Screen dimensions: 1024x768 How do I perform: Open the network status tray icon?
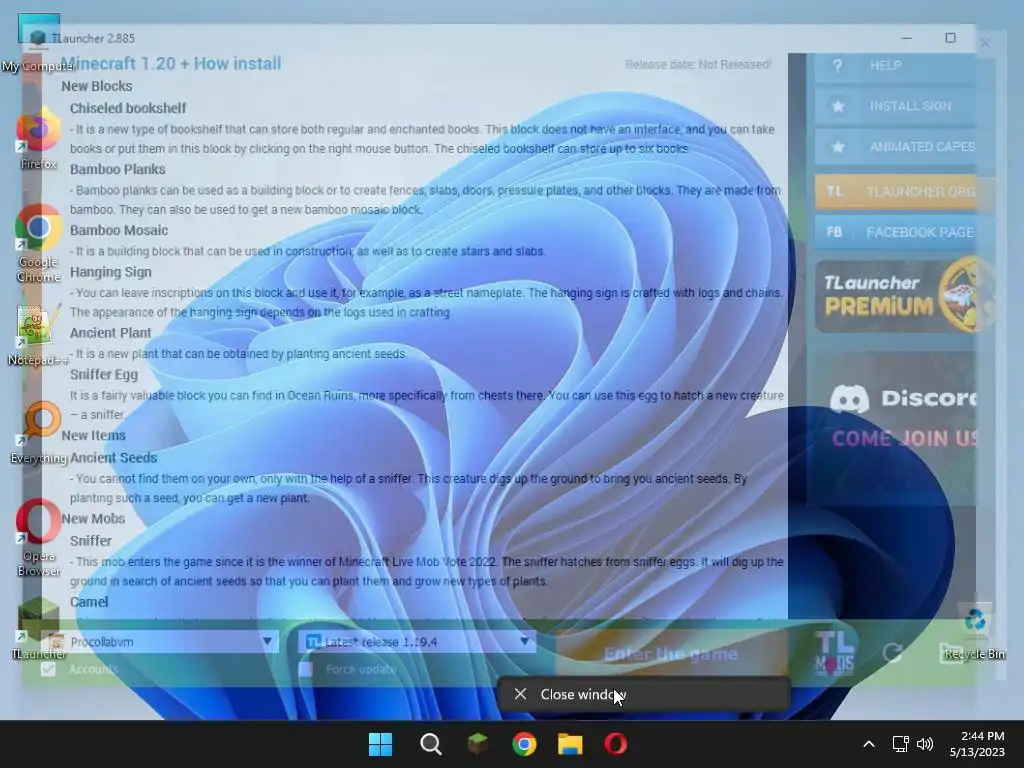pyautogui.click(x=901, y=744)
